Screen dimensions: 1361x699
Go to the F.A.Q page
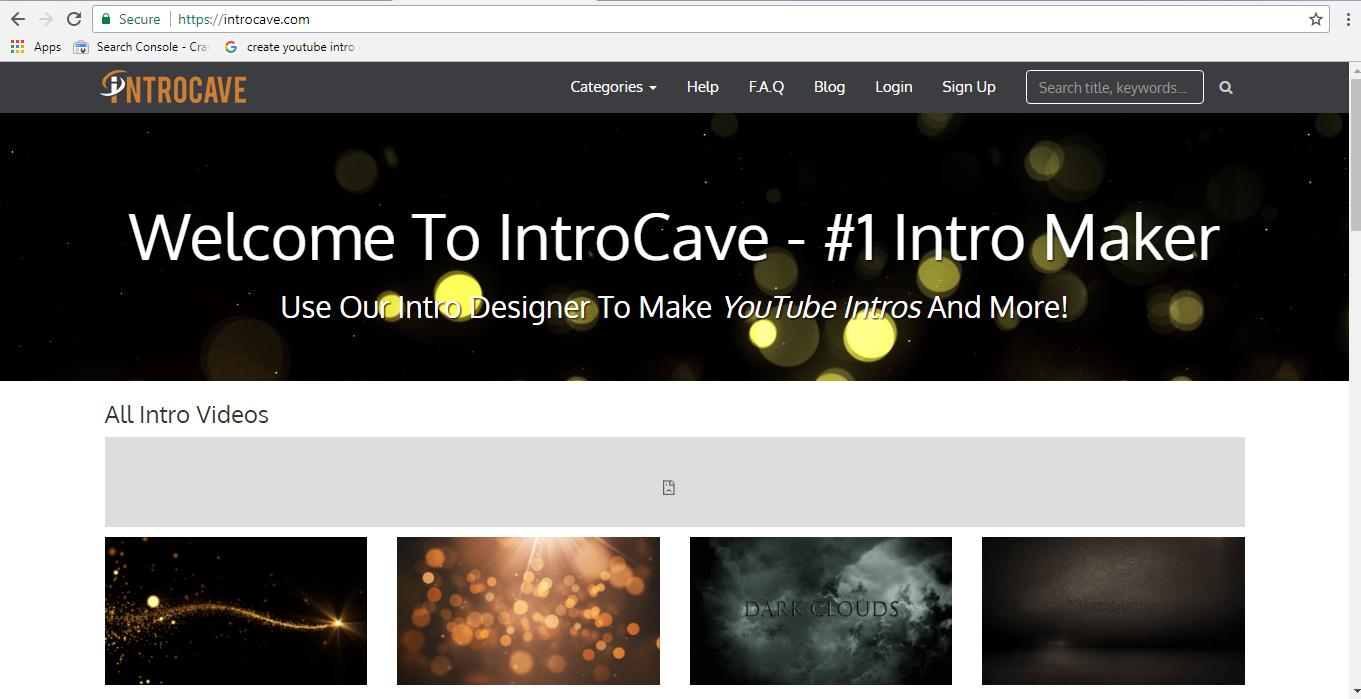click(766, 87)
